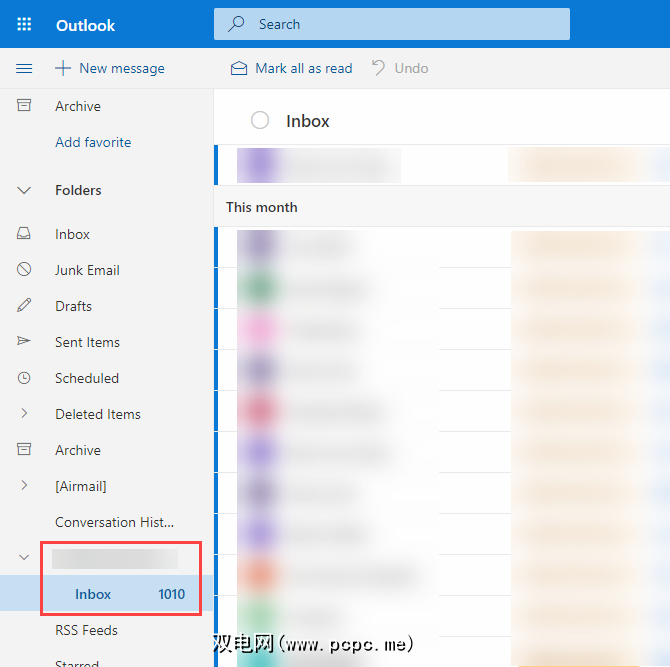Viewport: 670px width, 667px height.
Task: Open the [Airmail] folder
Action: coord(81,486)
